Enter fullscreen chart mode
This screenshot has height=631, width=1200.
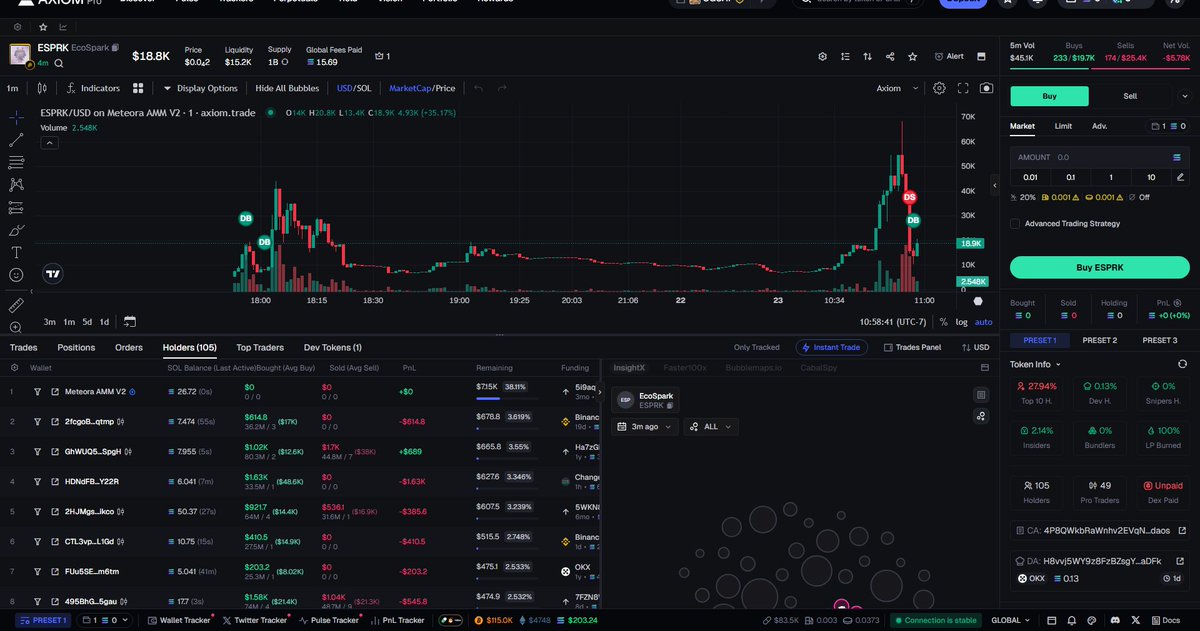(963, 88)
